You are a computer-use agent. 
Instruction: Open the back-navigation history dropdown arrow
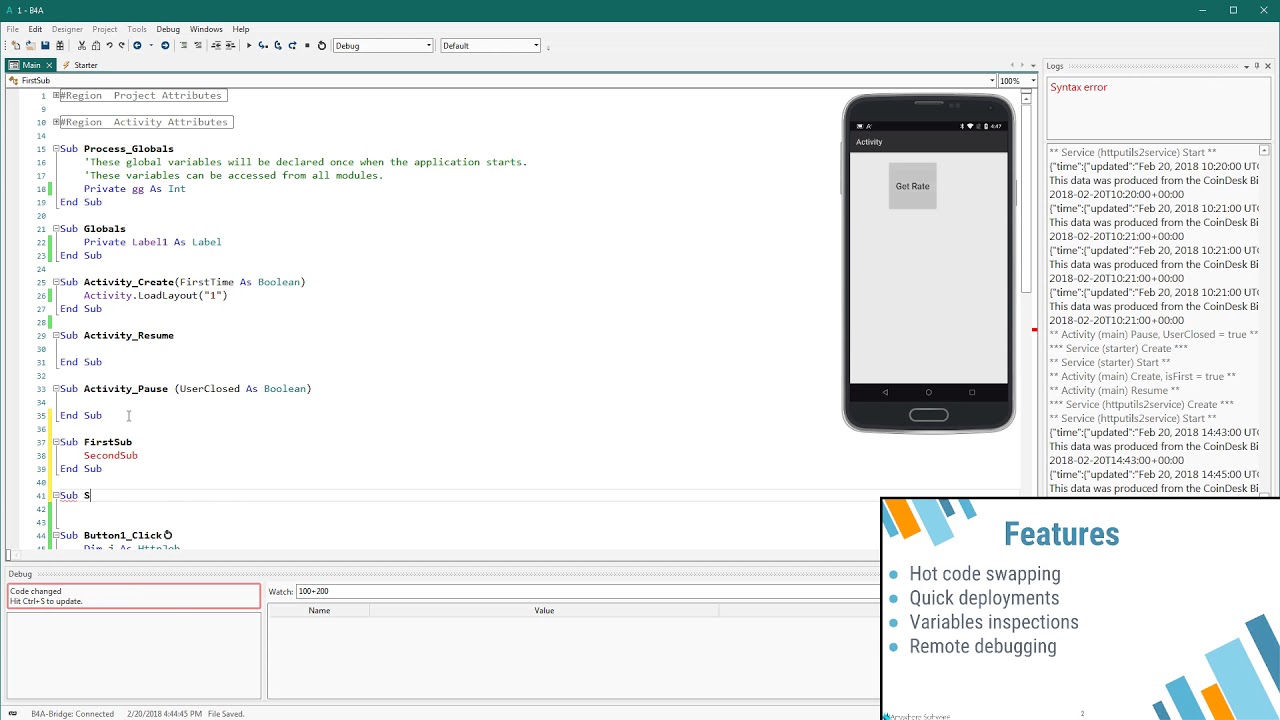[151, 45]
